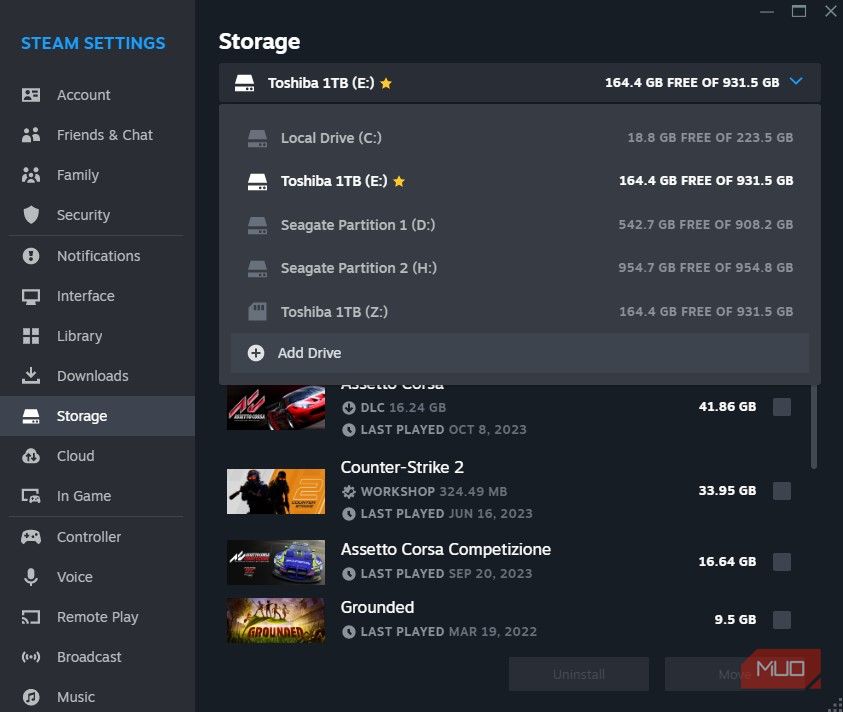Open the Remote Play settings section
The image size is (843, 712).
click(28, 617)
